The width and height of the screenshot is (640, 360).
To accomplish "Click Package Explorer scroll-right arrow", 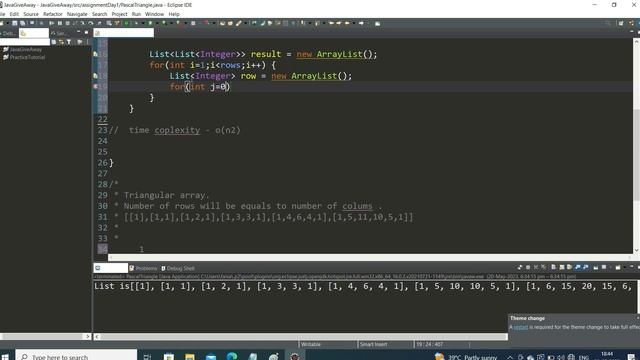I will (88, 336).
